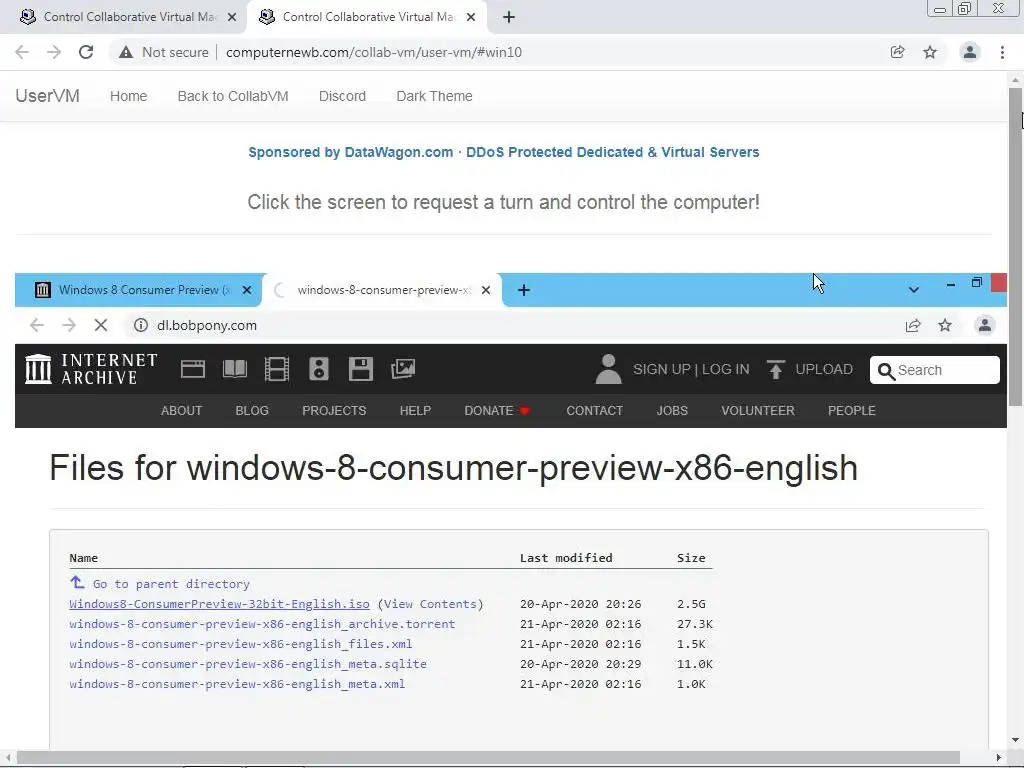Open the english_files.xml file
Viewport: 1024px width, 768px height.
point(240,644)
